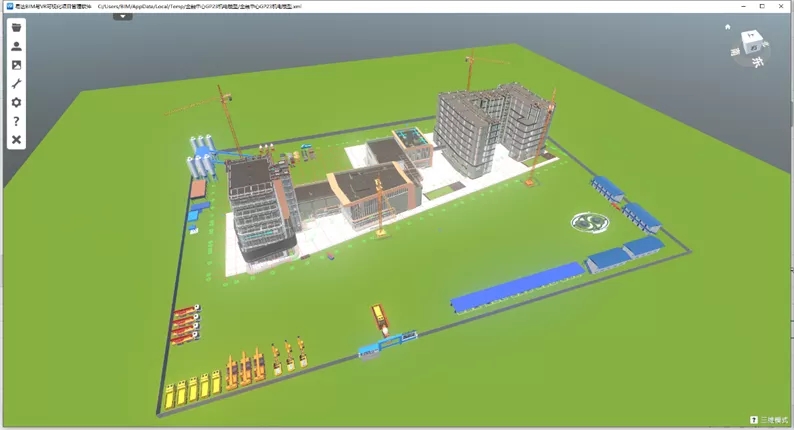This screenshot has width=794, height=430.
Task: Select the wrench tools icon
Action: click(x=16, y=84)
